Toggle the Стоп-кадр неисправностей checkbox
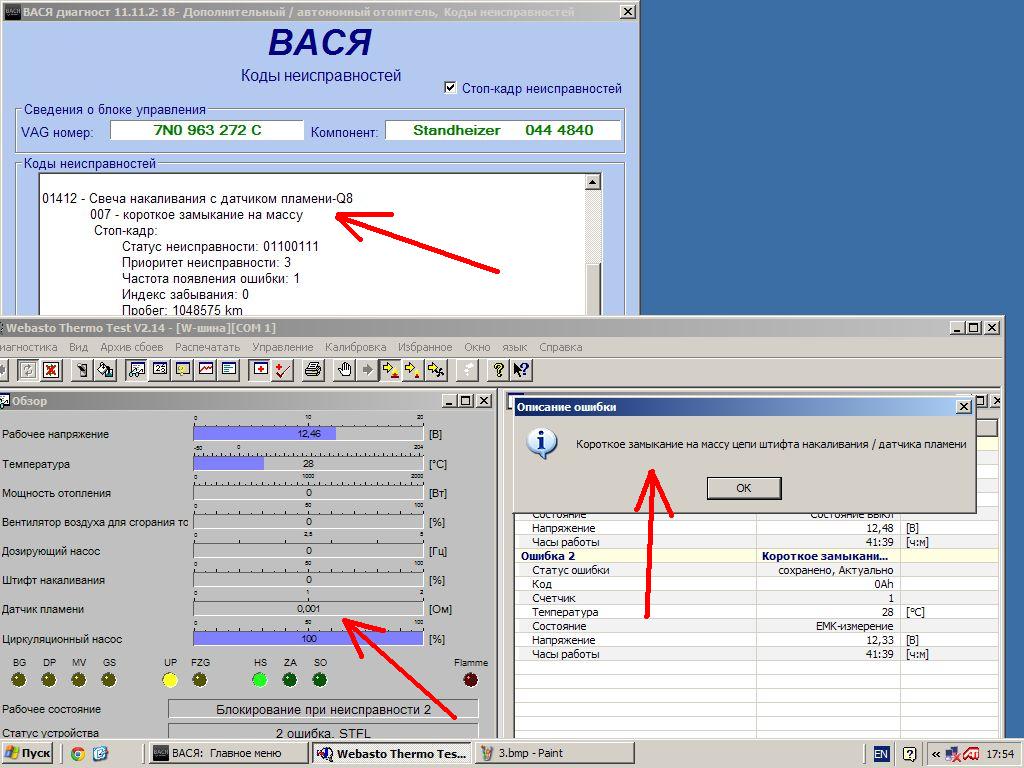The image size is (1024, 768). (x=450, y=88)
